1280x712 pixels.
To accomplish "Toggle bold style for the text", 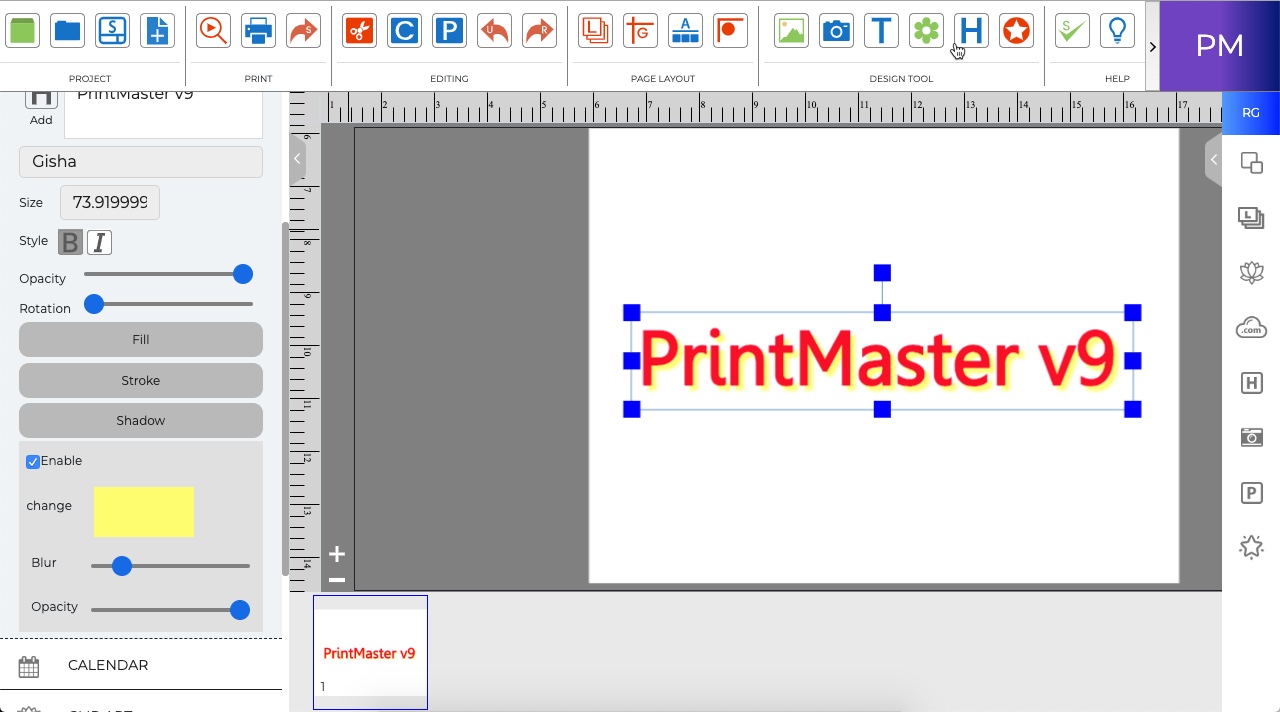I will click(70, 242).
